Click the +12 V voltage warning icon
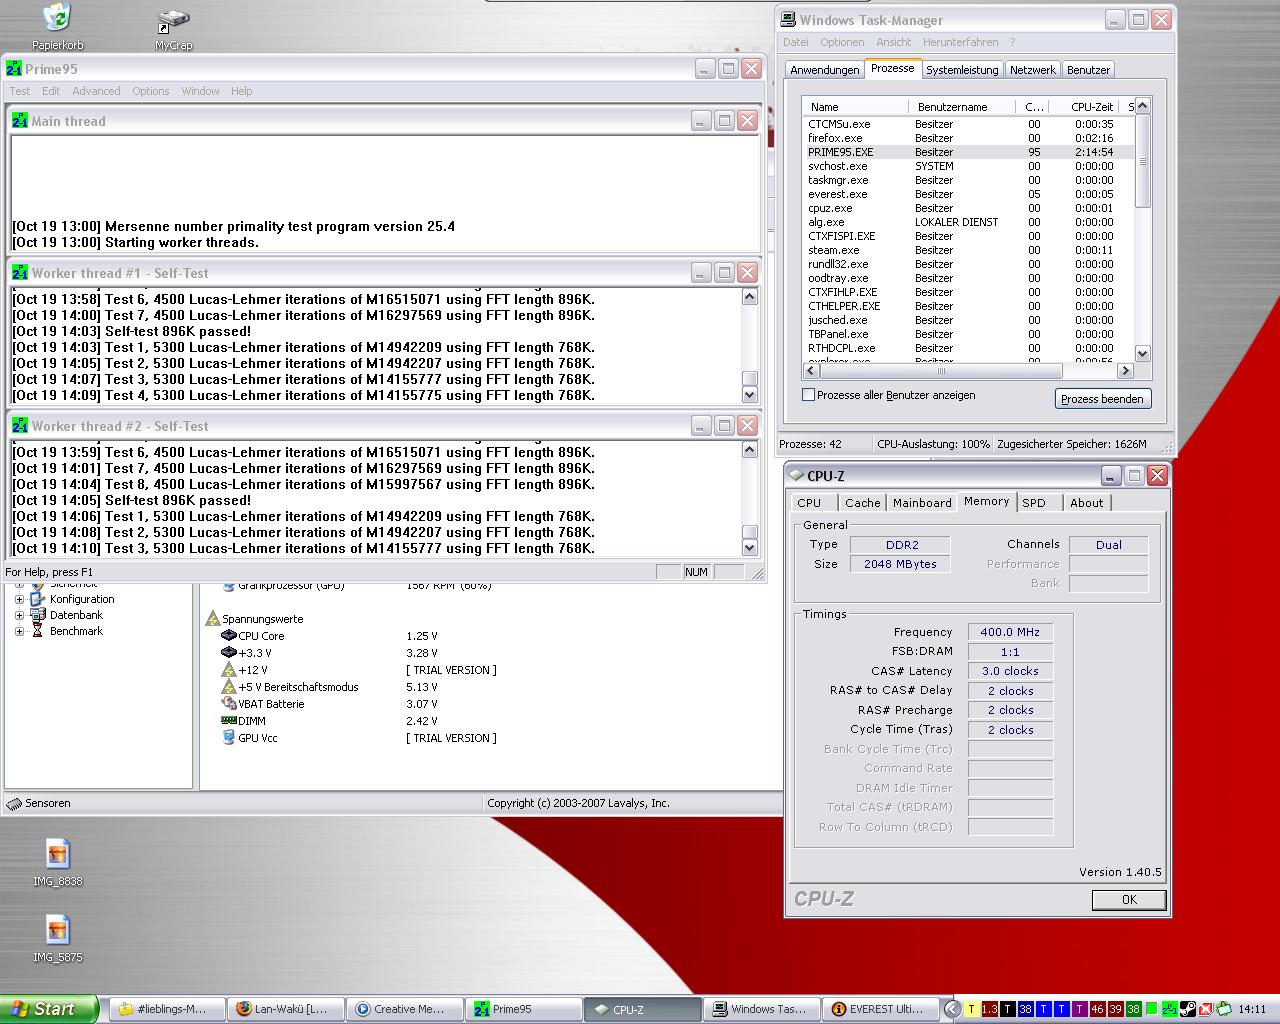 (x=229, y=670)
